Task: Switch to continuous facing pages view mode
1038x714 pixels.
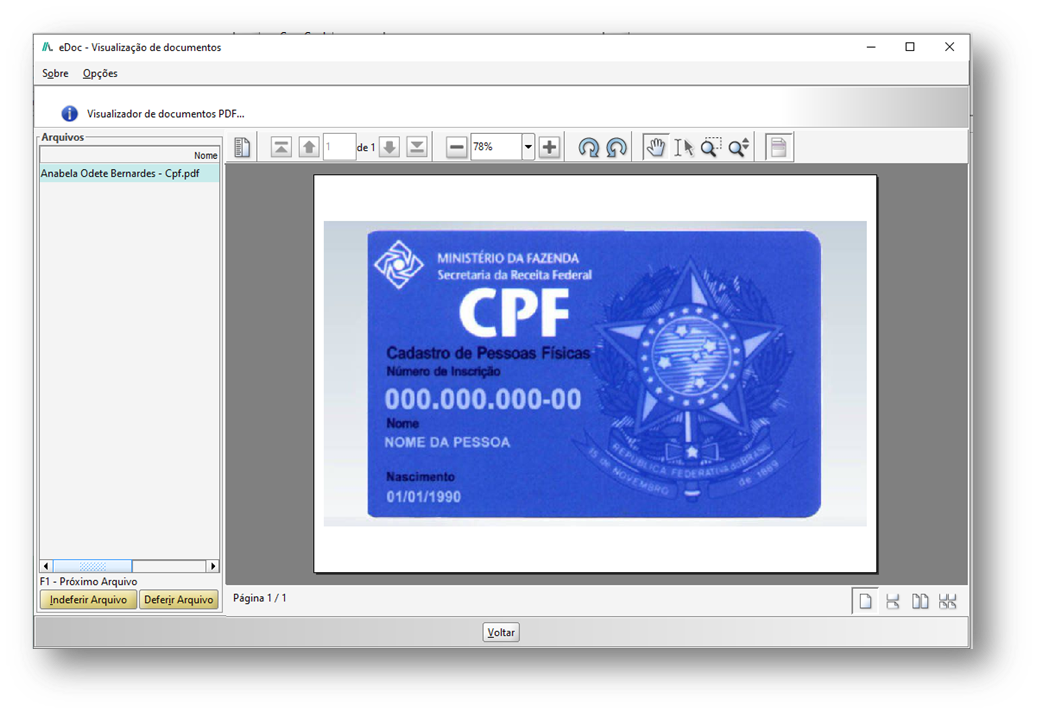Action: click(948, 602)
